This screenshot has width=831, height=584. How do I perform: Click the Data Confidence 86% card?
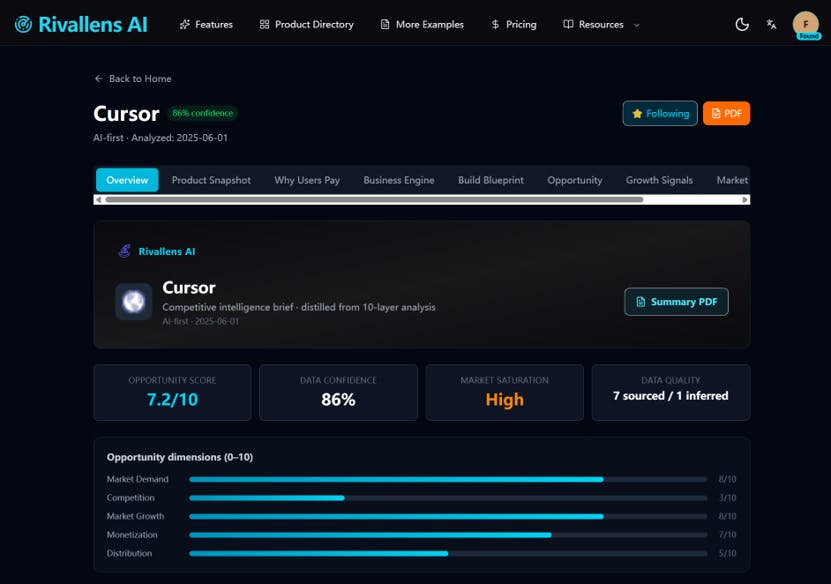pyautogui.click(x=338, y=393)
